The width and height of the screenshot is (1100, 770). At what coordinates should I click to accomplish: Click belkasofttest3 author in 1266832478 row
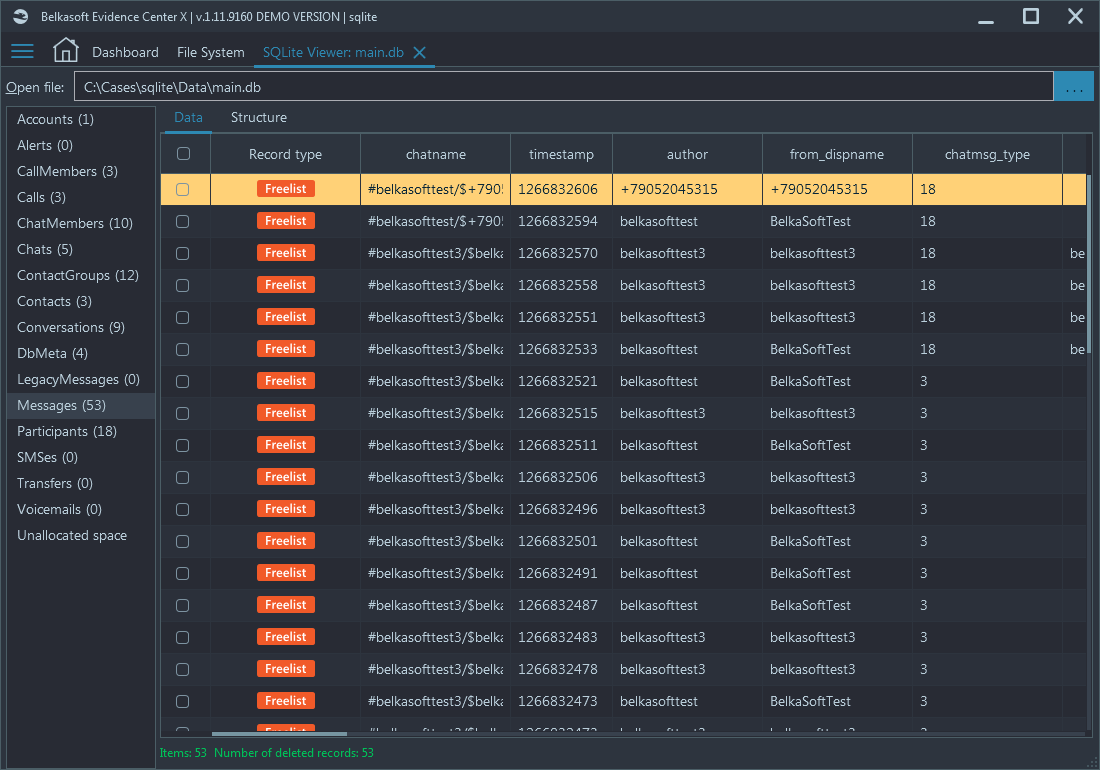(662, 669)
